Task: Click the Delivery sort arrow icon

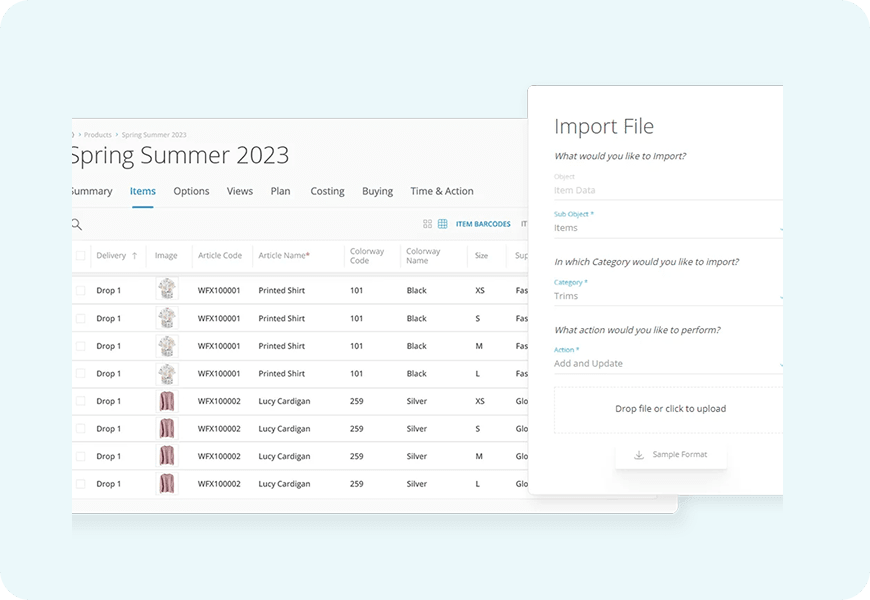Action: click(135, 256)
